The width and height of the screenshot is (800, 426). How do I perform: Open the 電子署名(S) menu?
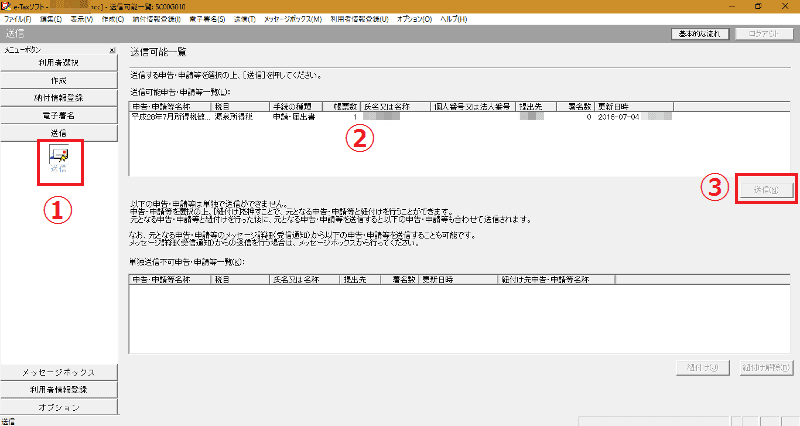(207, 19)
